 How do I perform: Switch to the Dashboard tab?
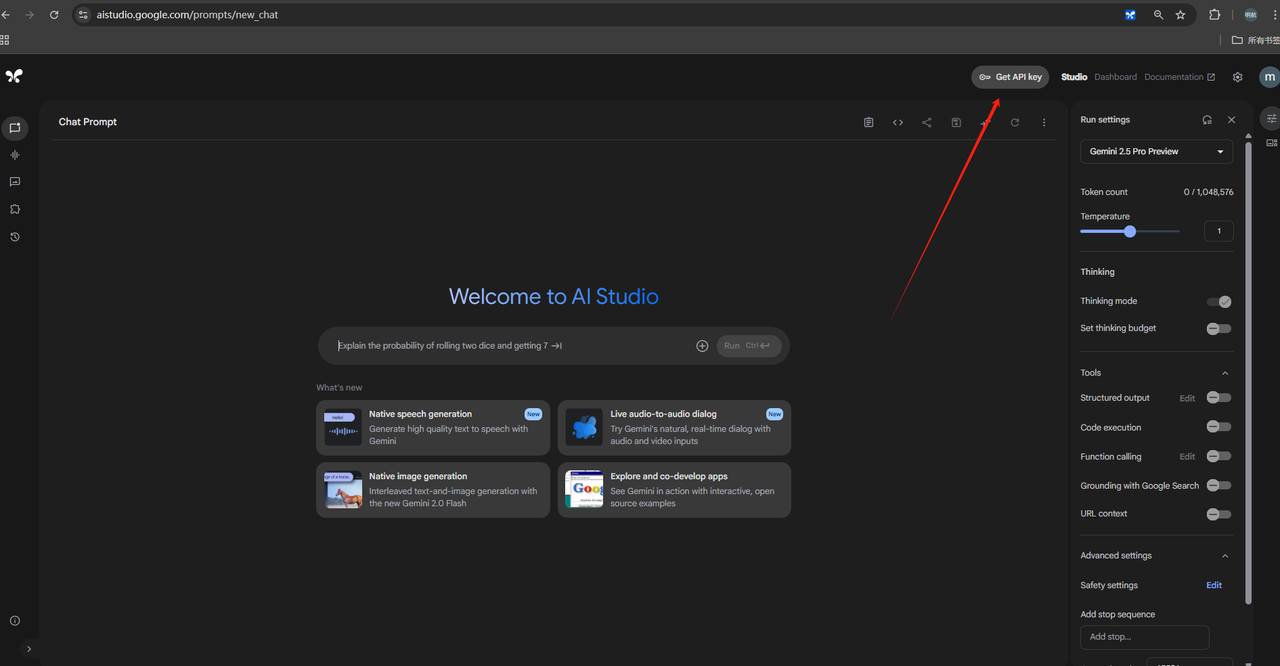pyautogui.click(x=1115, y=77)
